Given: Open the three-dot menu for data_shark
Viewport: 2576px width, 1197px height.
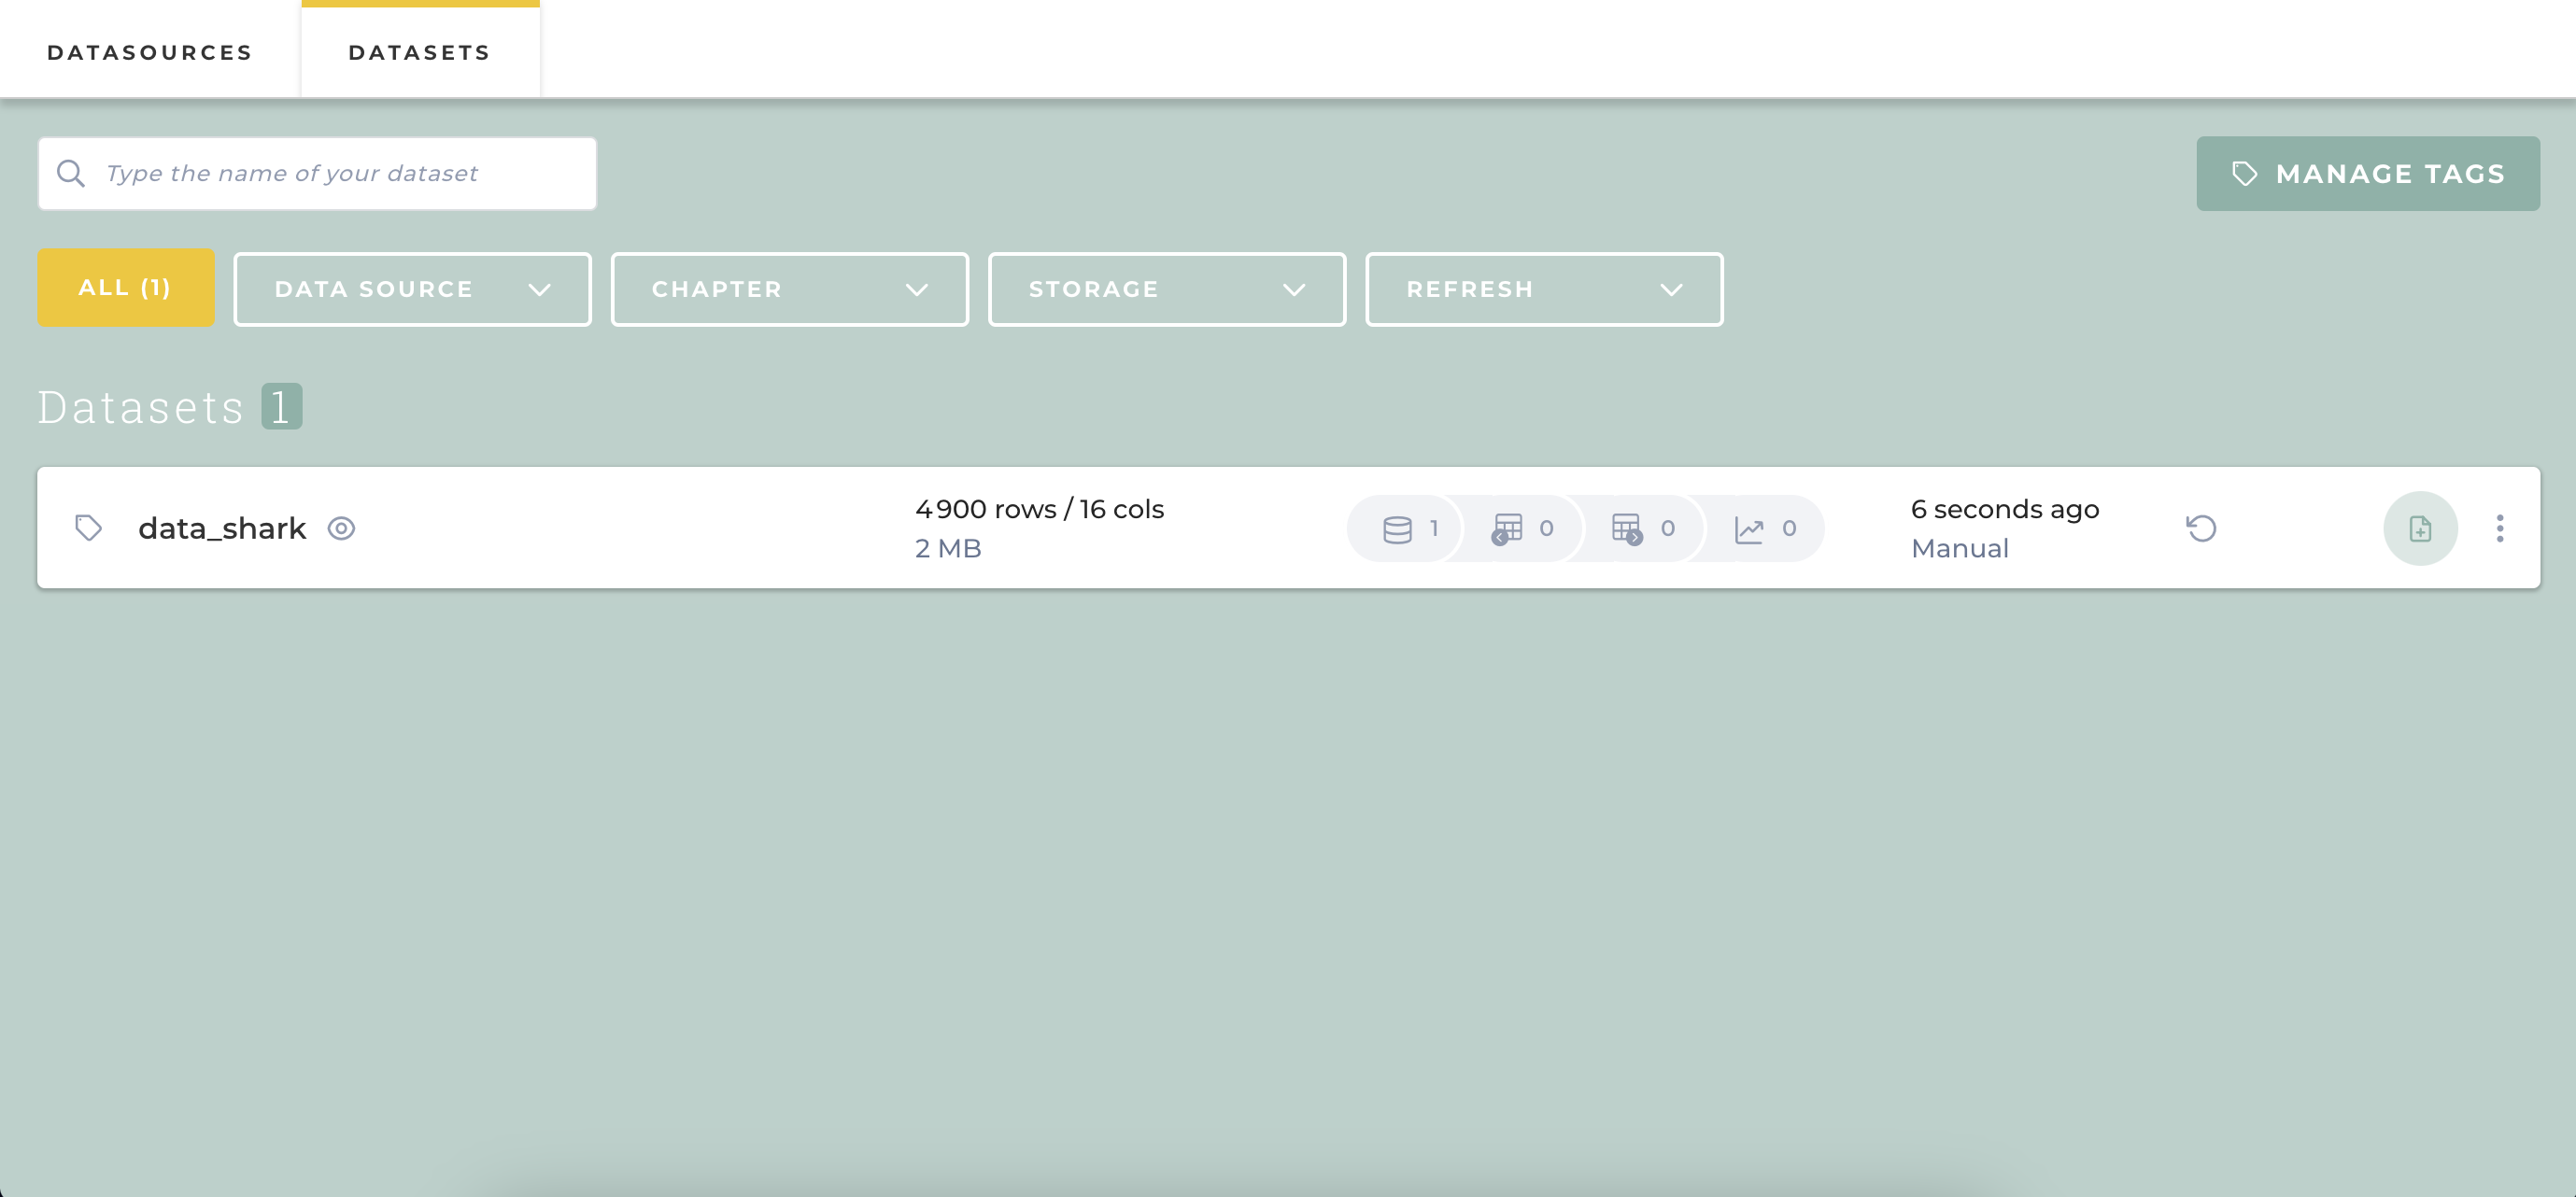Looking at the screenshot, I should point(2499,528).
